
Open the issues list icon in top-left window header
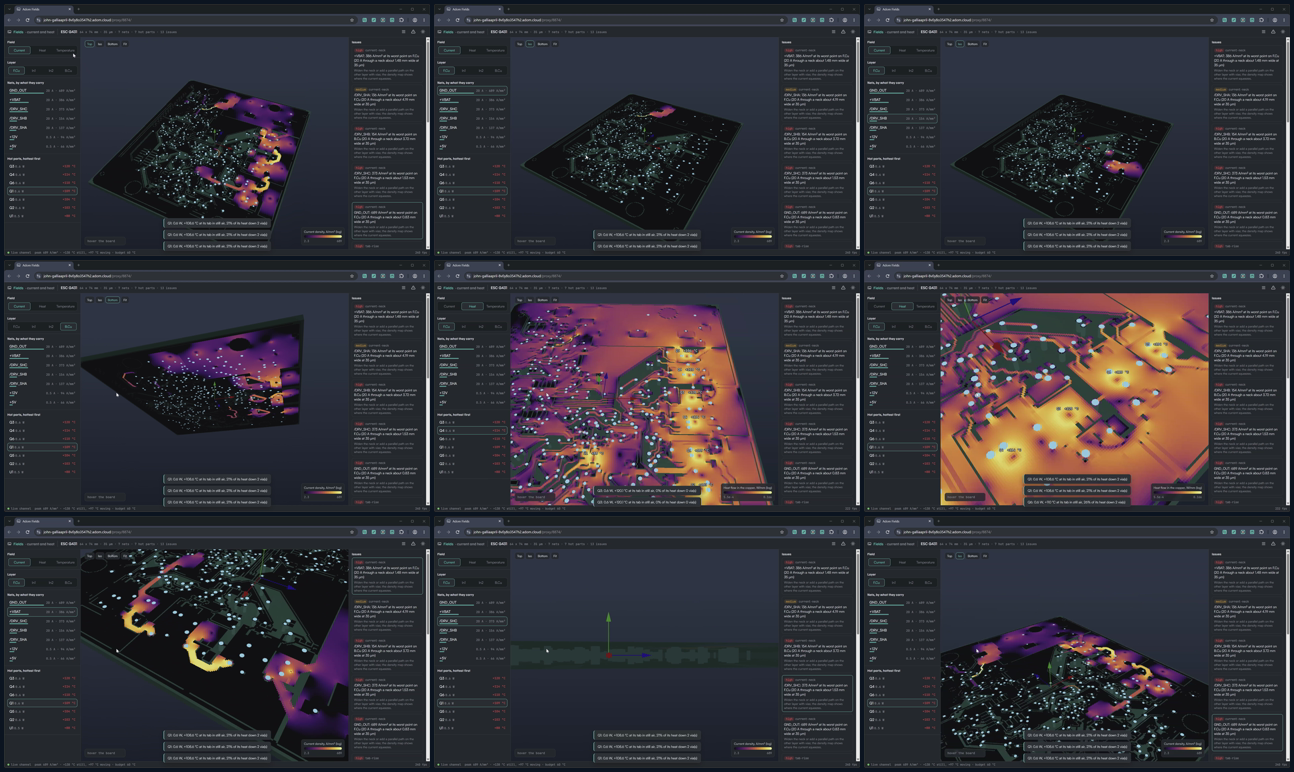[404, 32]
